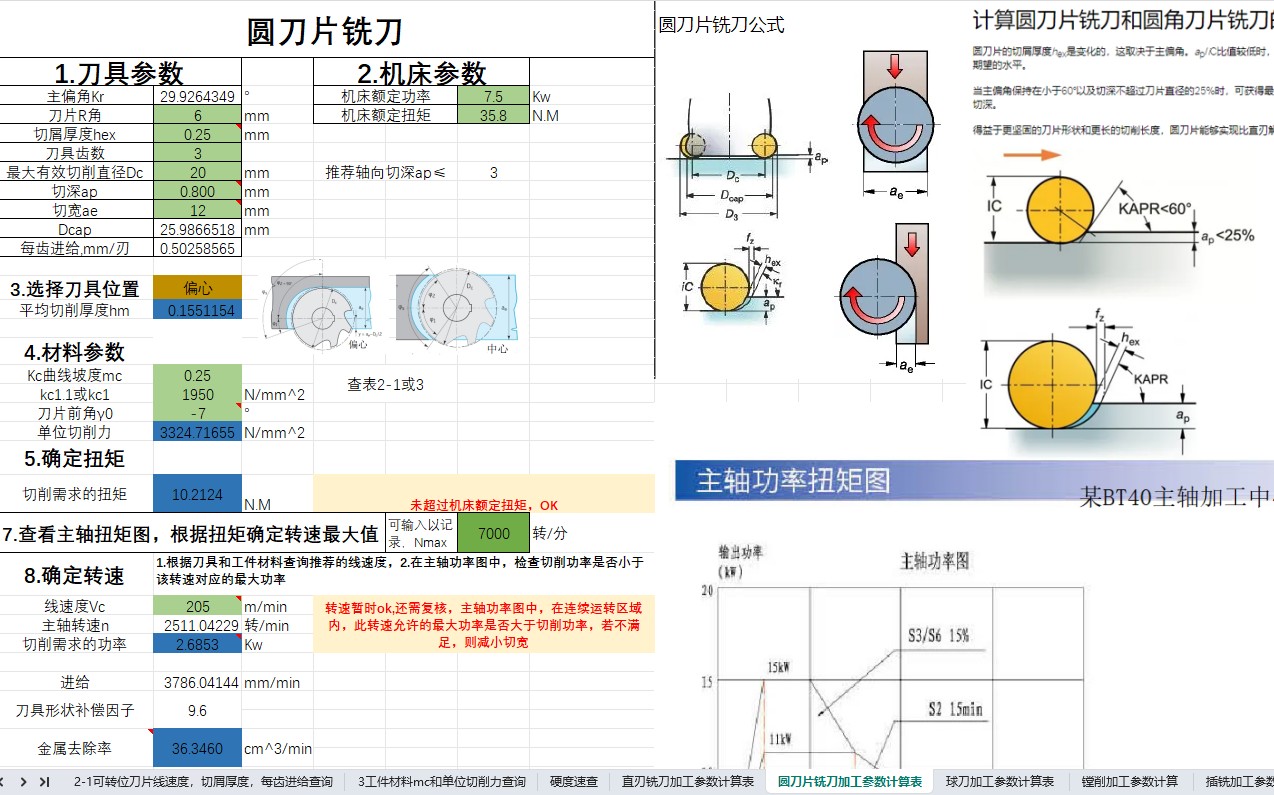Viewport: 1274px width, 795px height.
Task: Open 3工件材料mc和单位切削力查询 sheet tab
Action: 442,781
